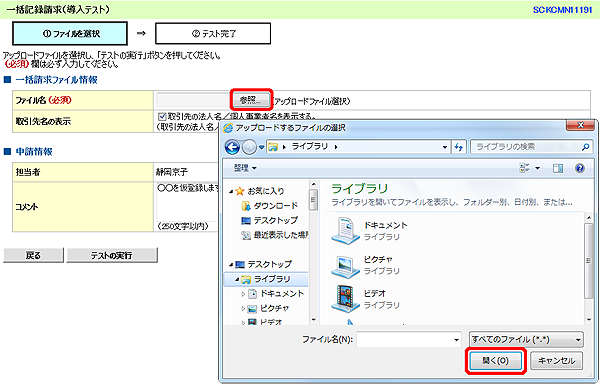Collapse the デスクトップ tree node
Screen dimensions: 600x387
(231, 265)
